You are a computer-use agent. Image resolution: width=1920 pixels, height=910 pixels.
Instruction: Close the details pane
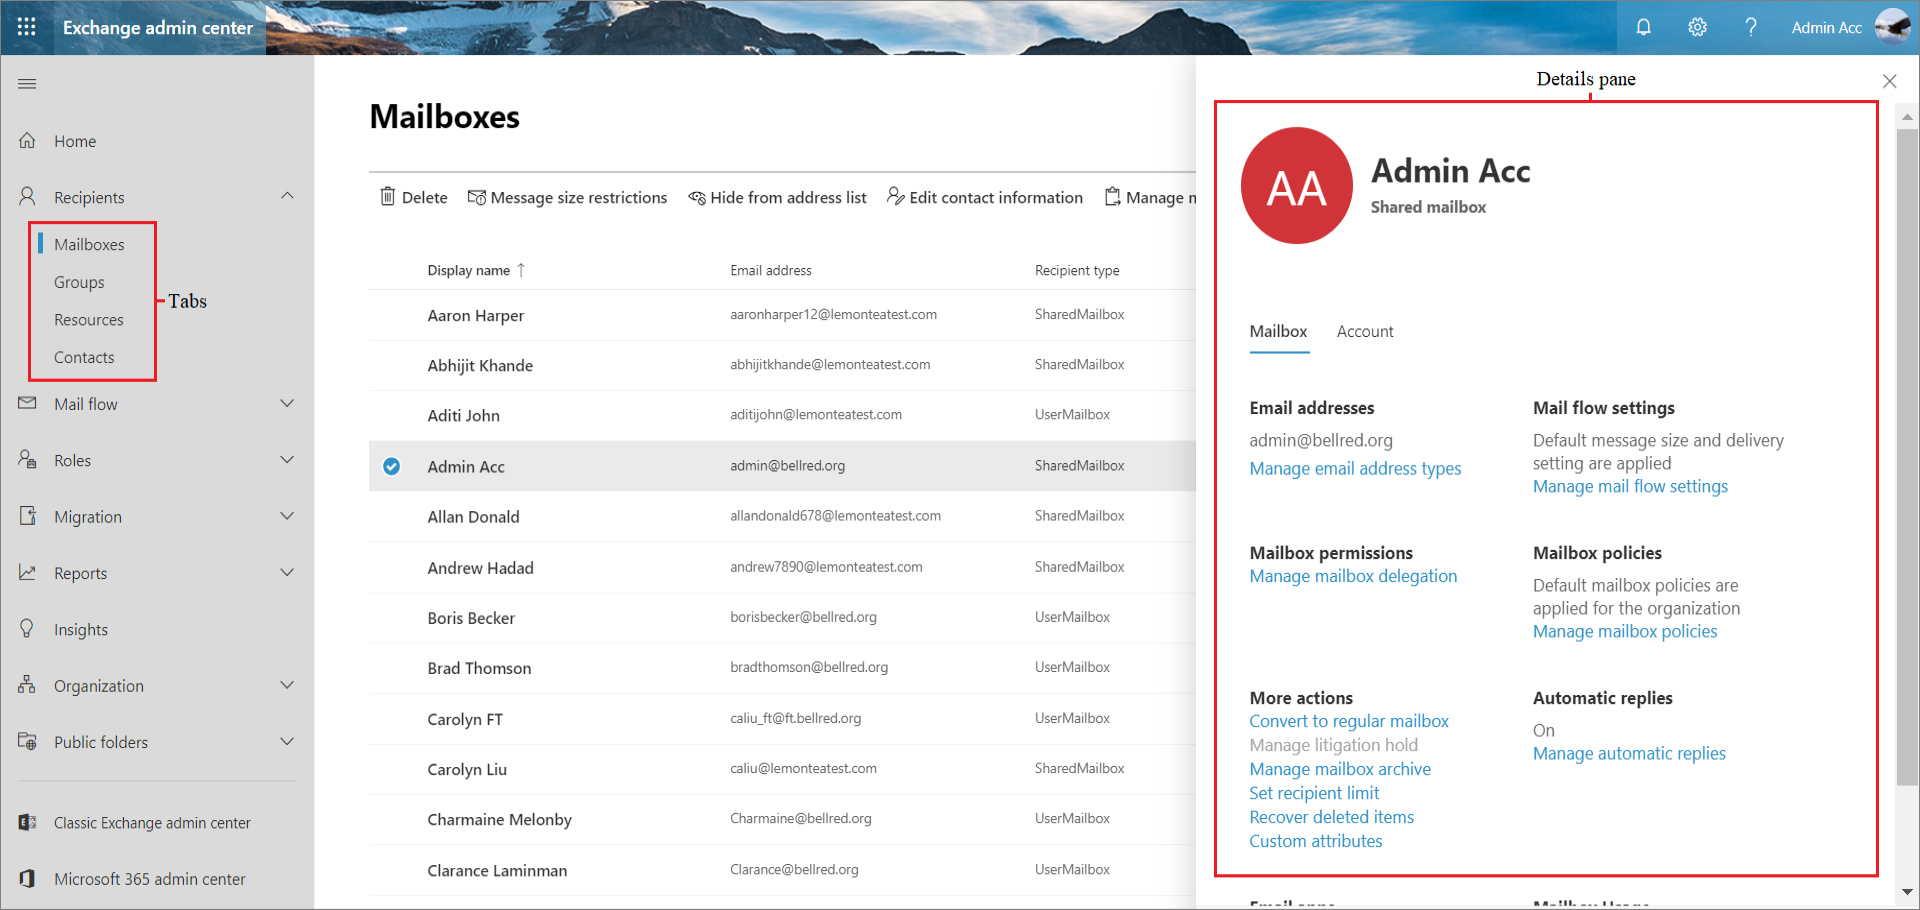(x=1889, y=81)
